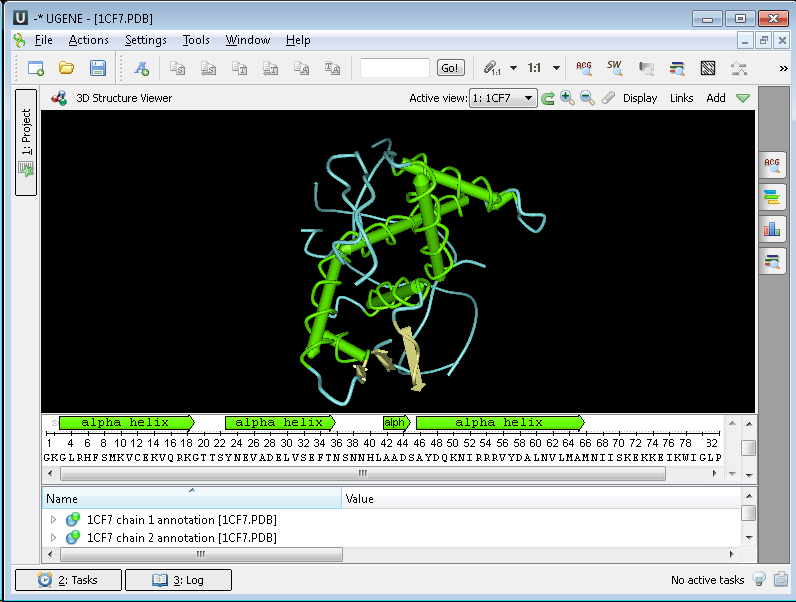Open the File menu
This screenshot has height=602, width=796.
tap(43, 40)
